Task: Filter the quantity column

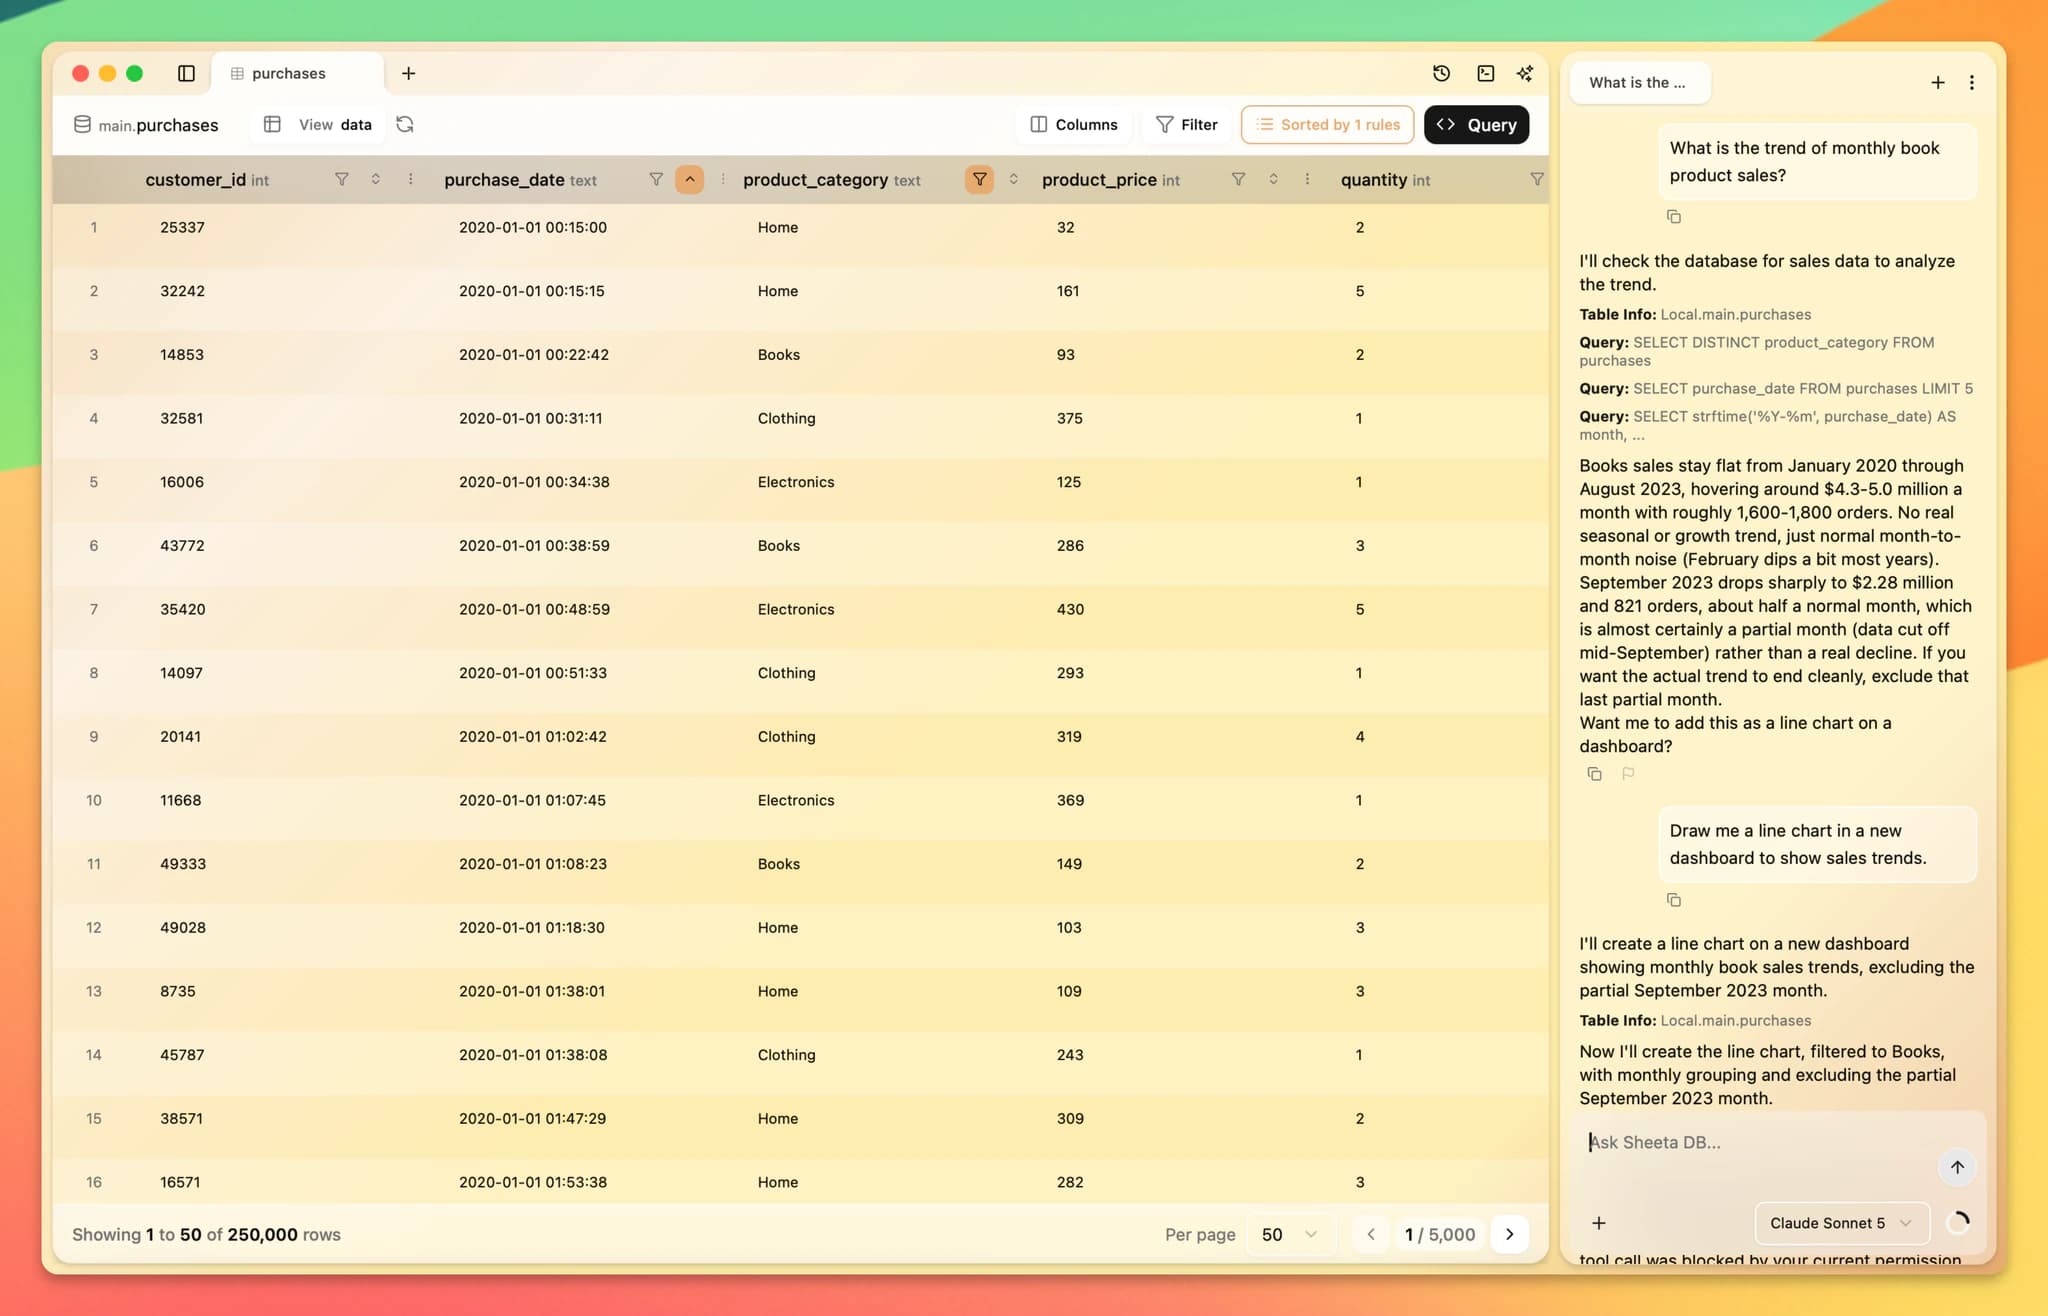Action: tap(1536, 179)
